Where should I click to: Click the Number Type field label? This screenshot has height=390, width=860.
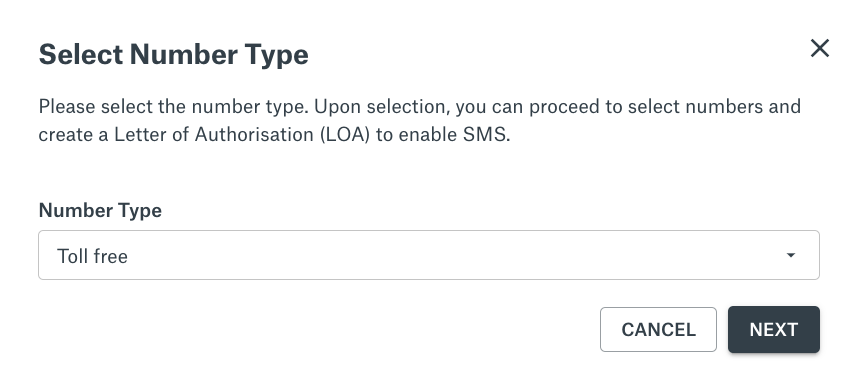100,210
